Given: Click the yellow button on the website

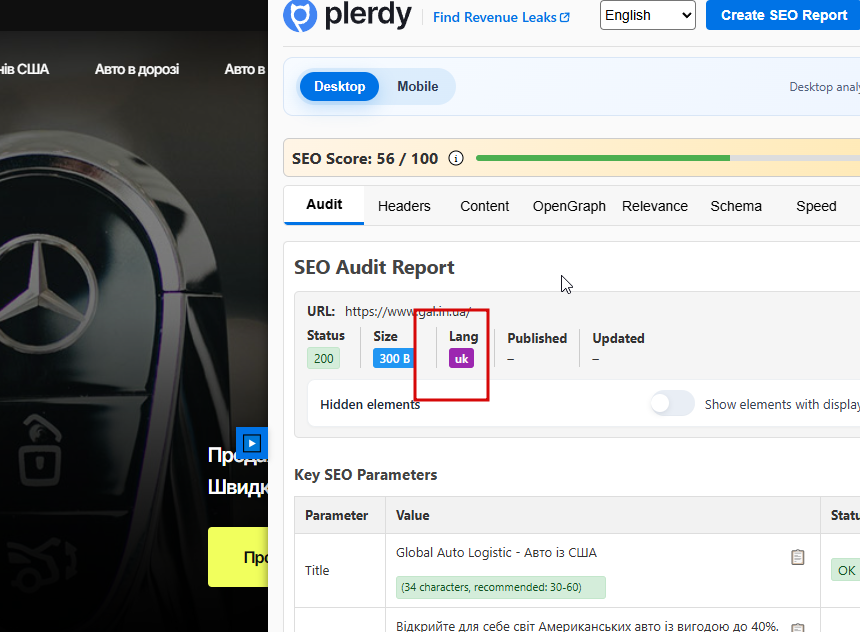Looking at the screenshot, I should click(x=238, y=557).
